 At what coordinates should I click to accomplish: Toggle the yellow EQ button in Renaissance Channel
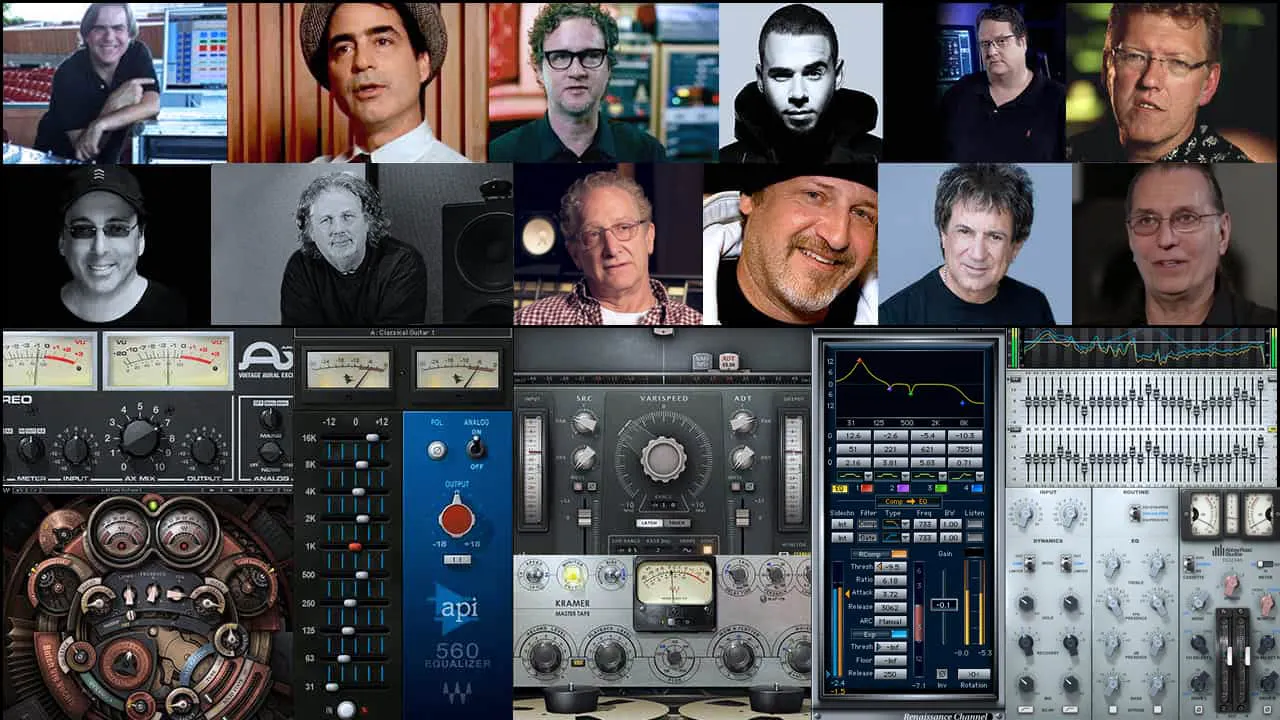(x=839, y=487)
